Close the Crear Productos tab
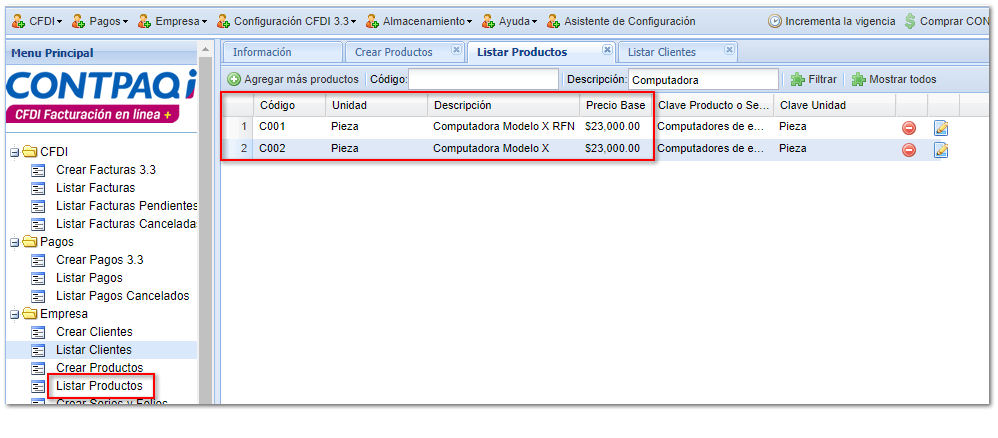The width and height of the screenshot is (998, 438). pyautogui.click(x=456, y=50)
